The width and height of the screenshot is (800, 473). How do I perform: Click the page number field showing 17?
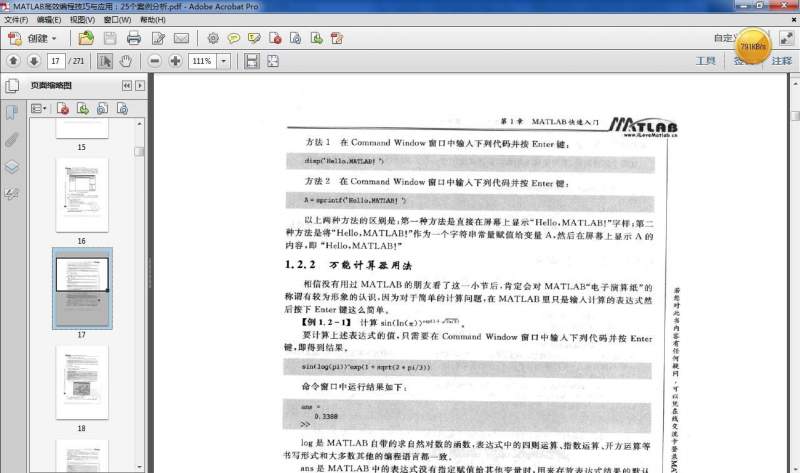tap(56, 61)
